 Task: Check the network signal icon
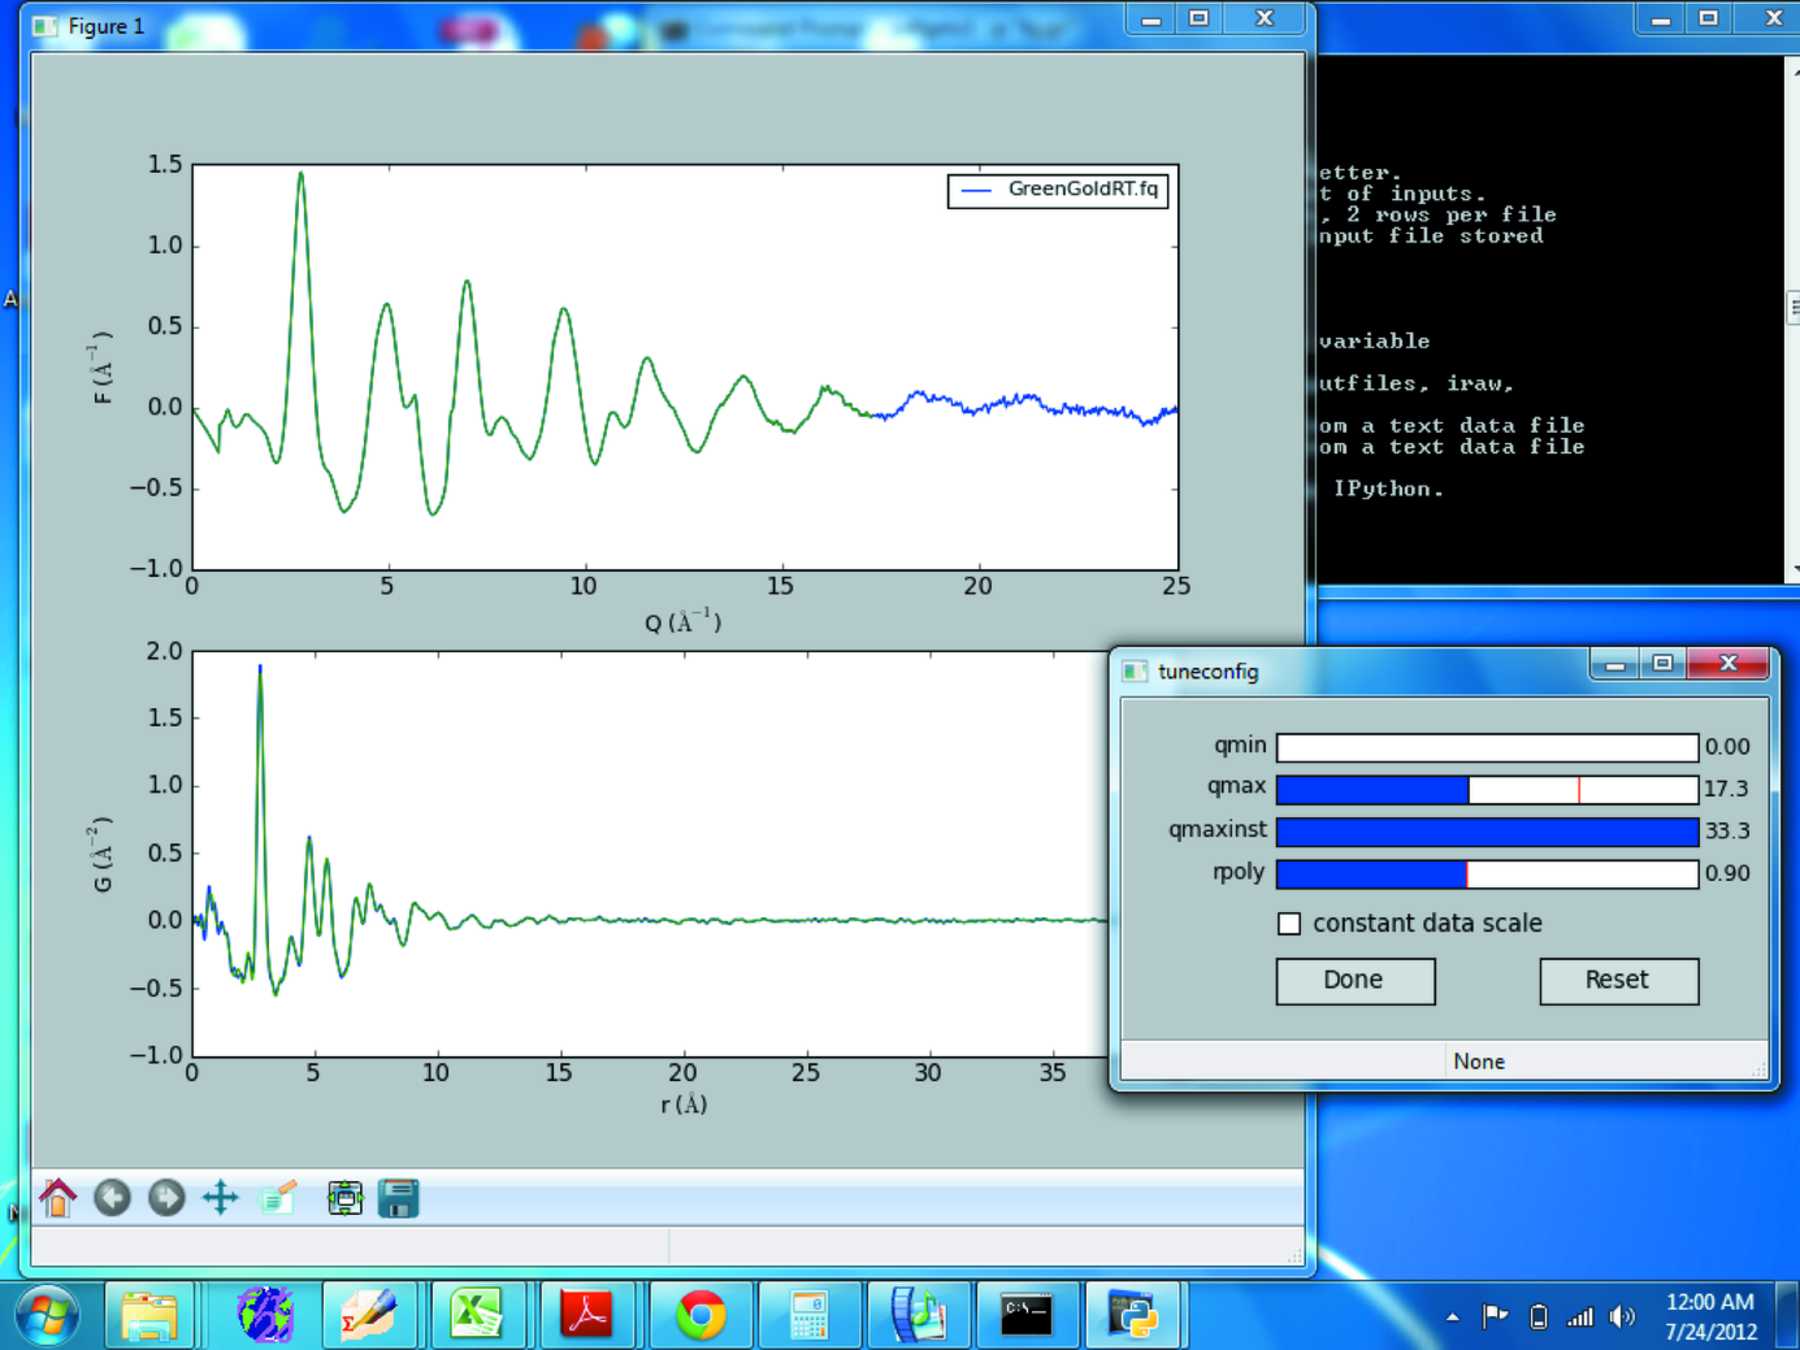click(x=1580, y=1316)
